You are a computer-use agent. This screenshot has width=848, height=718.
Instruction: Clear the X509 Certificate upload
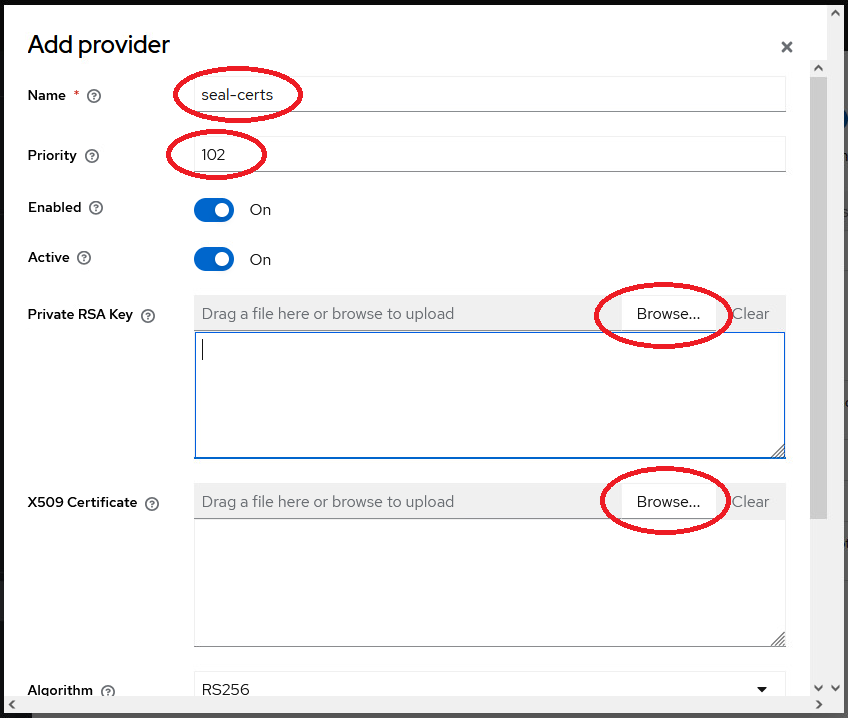751,501
